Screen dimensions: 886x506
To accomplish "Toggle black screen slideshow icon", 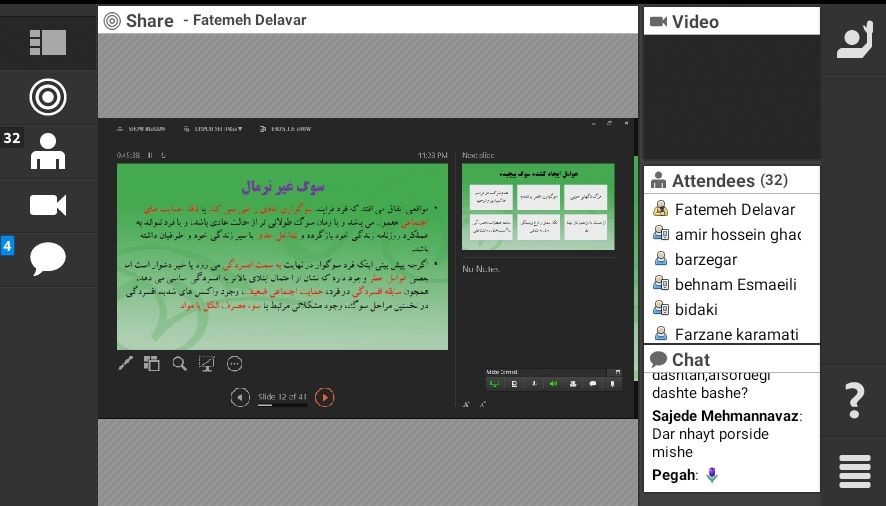I will [207, 364].
